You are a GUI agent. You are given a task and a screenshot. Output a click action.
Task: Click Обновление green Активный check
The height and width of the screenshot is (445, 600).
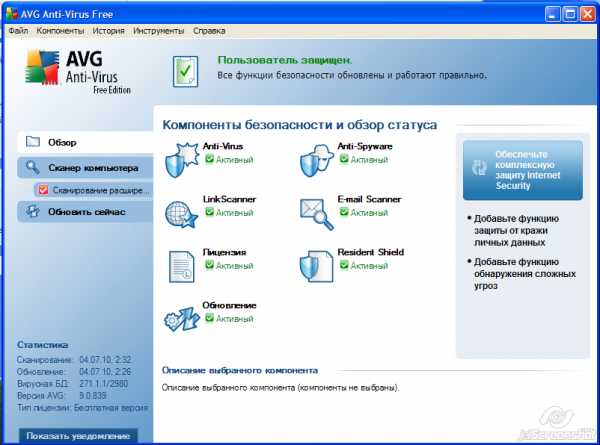coord(209,318)
